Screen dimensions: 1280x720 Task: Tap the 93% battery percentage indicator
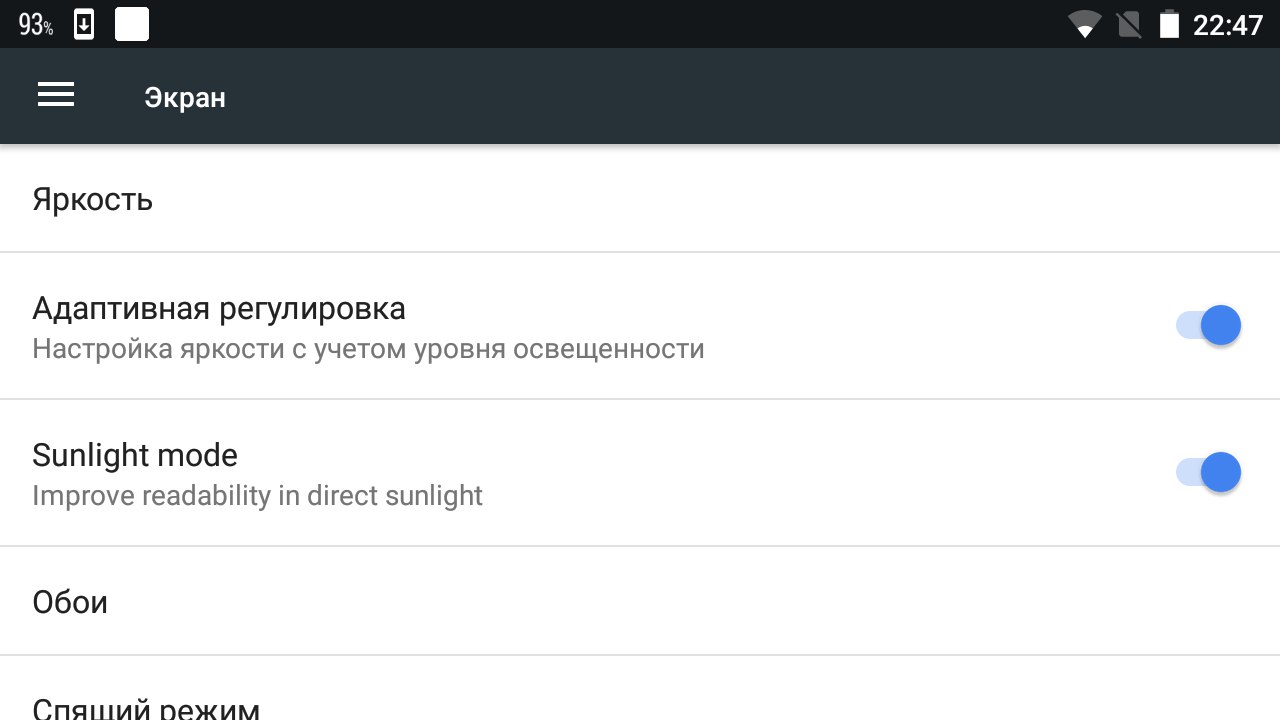[x=36, y=25]
